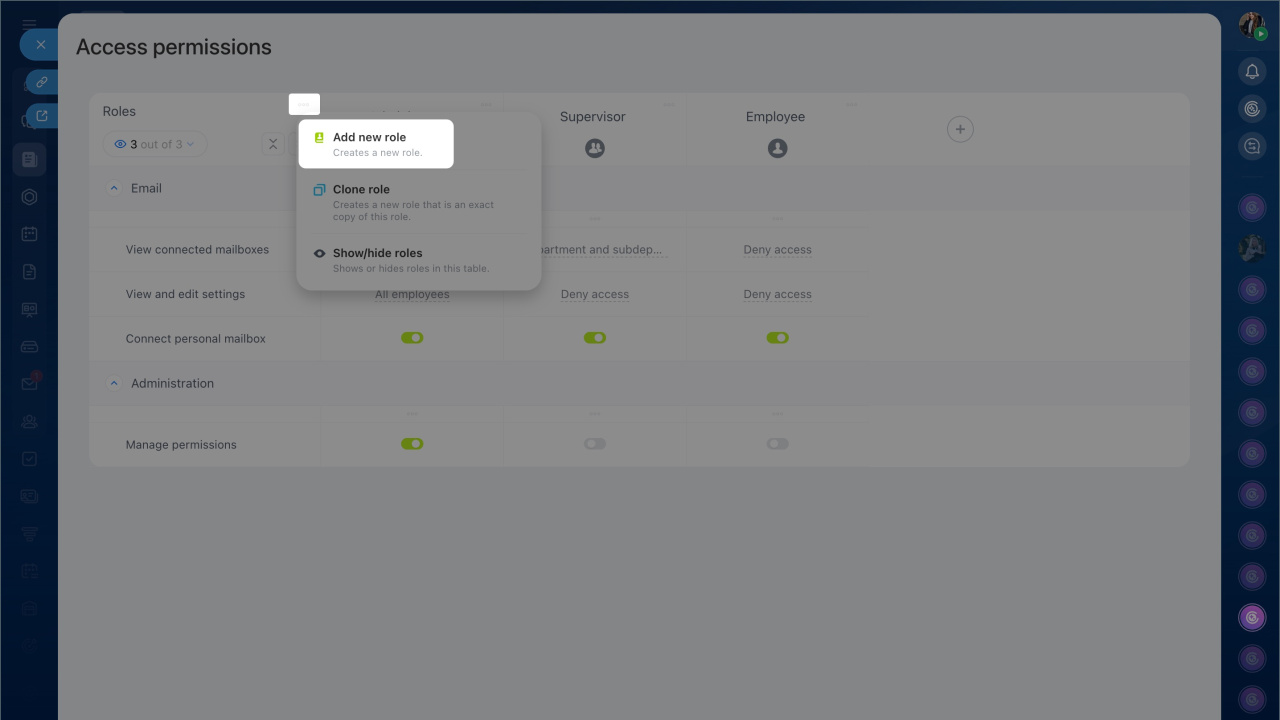Screen dimensions: 1280x720
Task: Click the Supervisor role group icon
Action: 595,148
